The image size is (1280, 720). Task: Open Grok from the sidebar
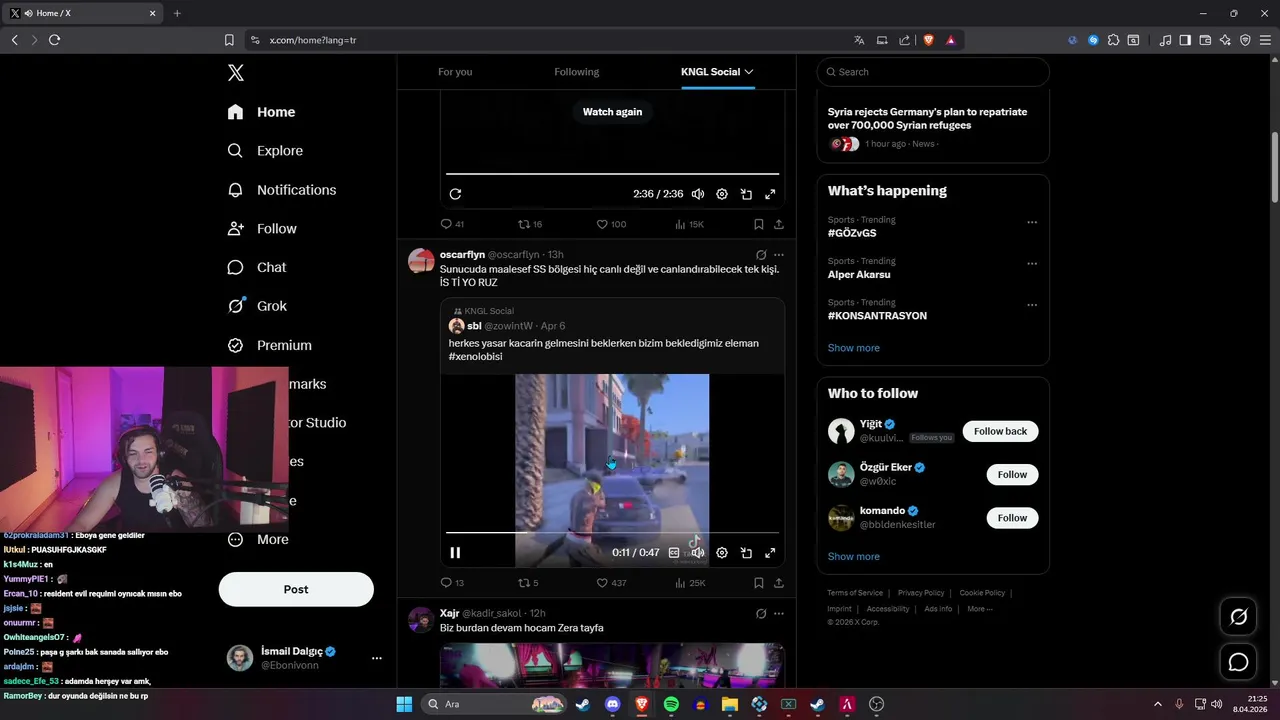(257, 306)
